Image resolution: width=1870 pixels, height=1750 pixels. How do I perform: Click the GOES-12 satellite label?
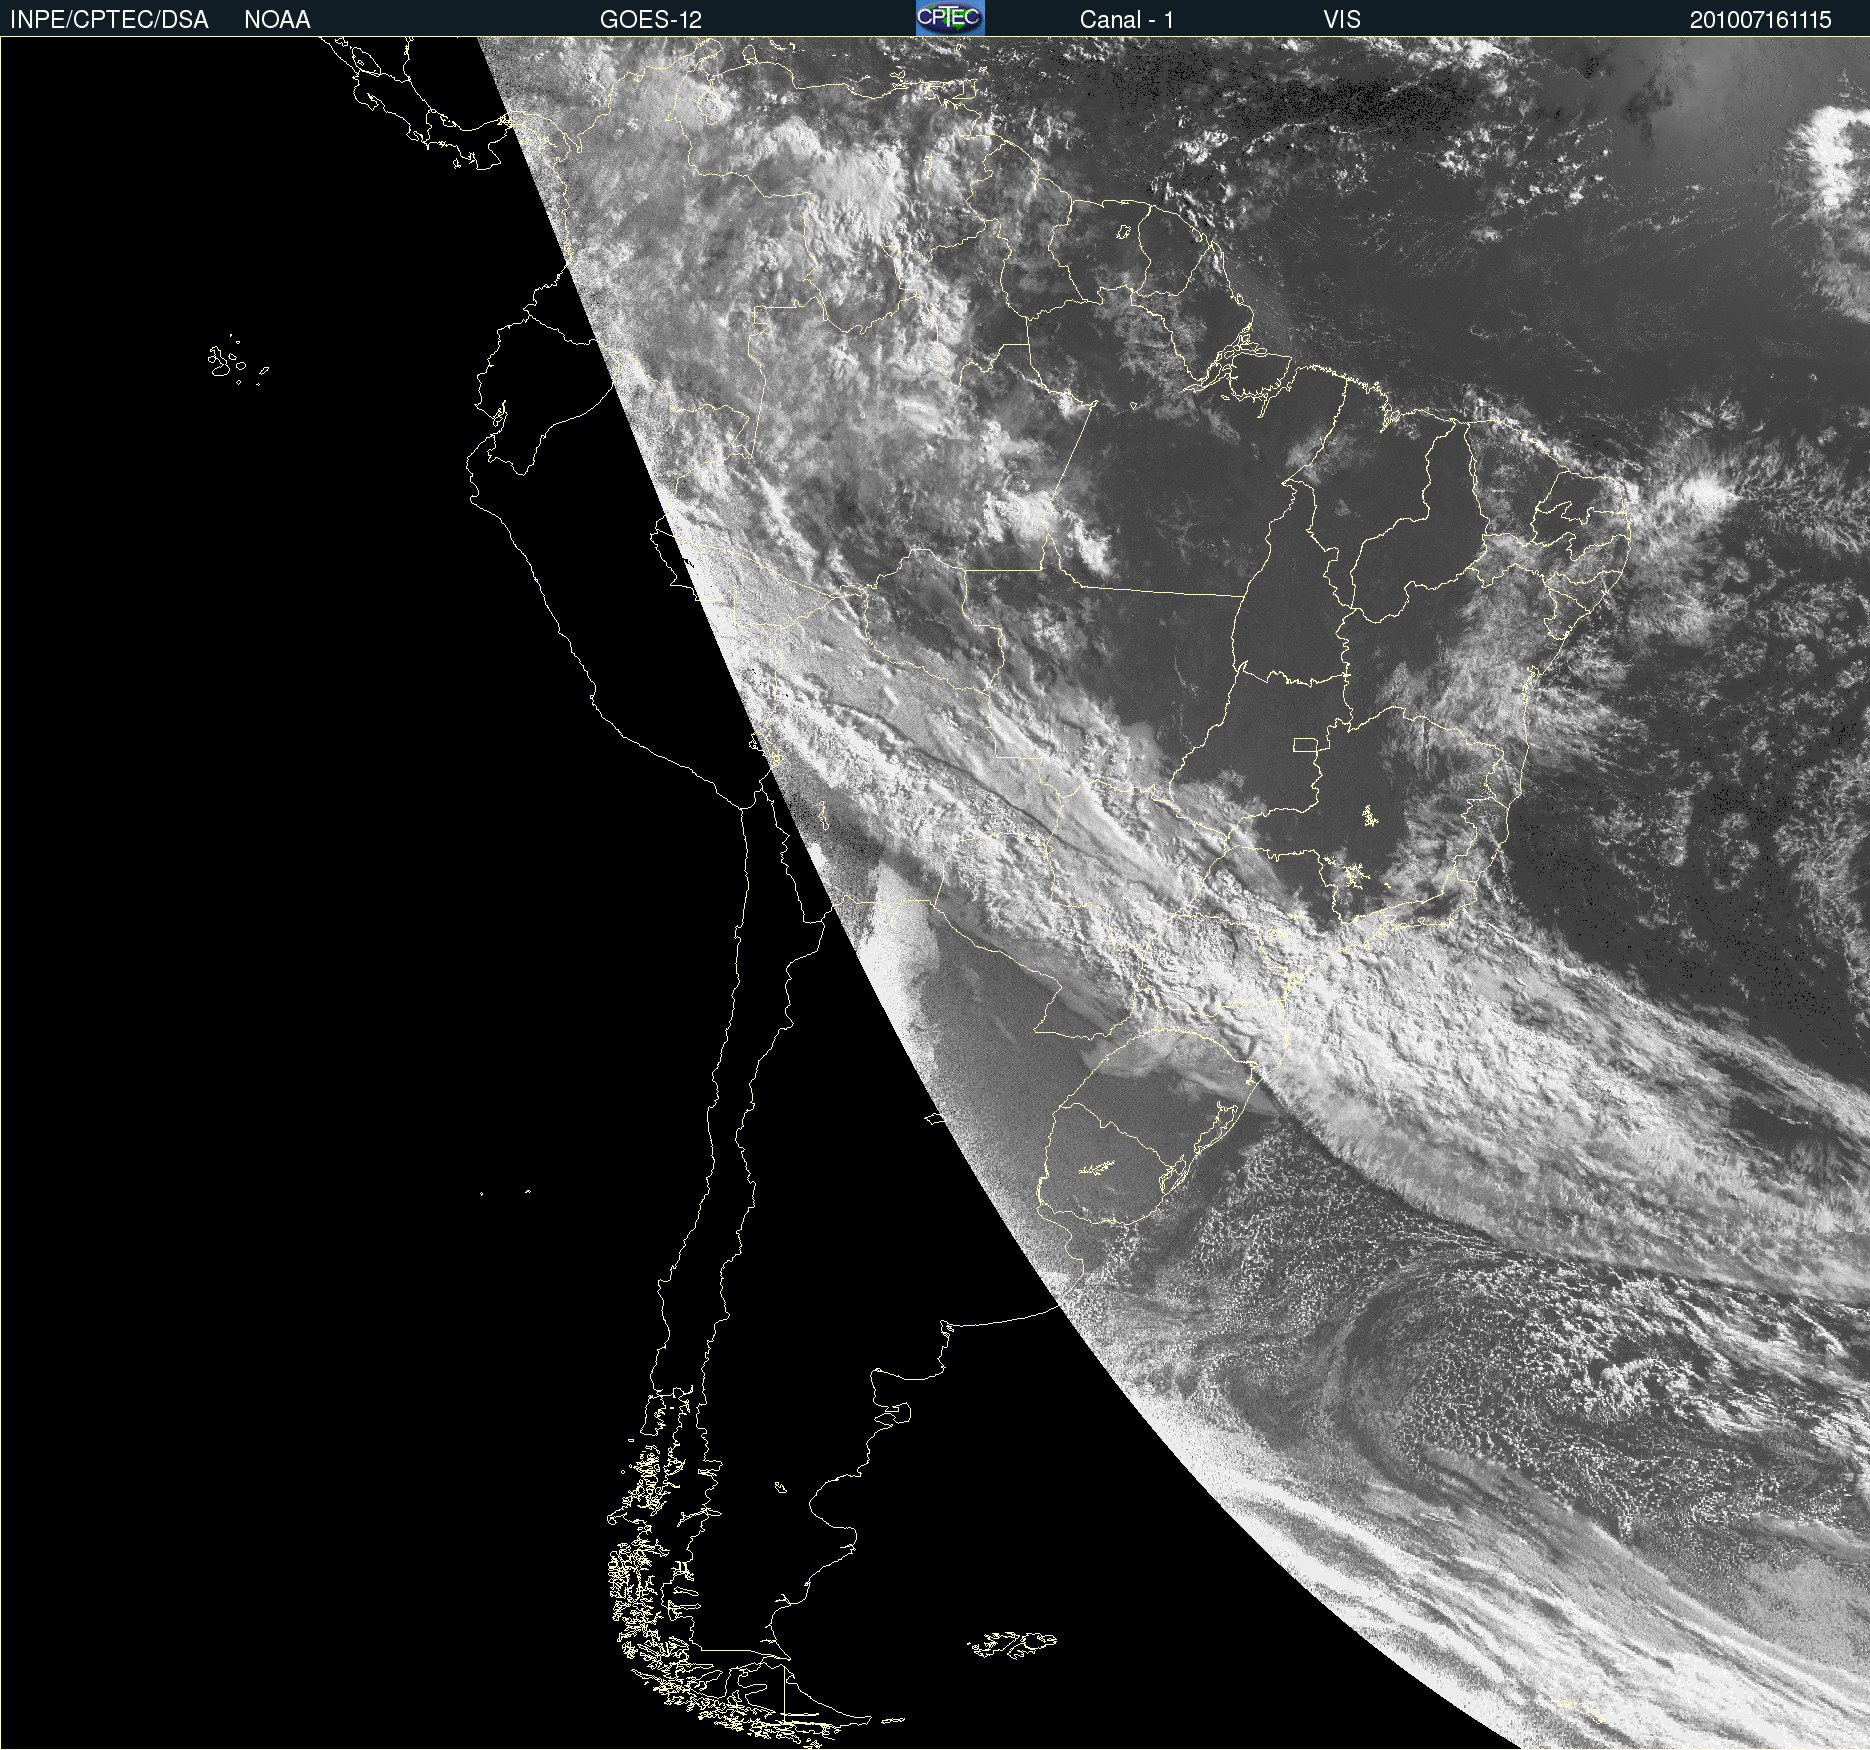[x=651, y=20]
